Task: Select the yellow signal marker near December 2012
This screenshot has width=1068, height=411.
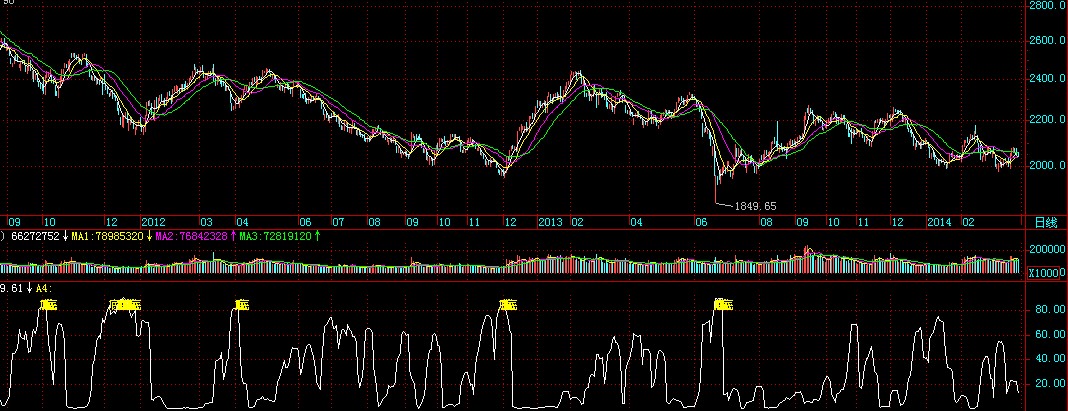Action: 507,304
